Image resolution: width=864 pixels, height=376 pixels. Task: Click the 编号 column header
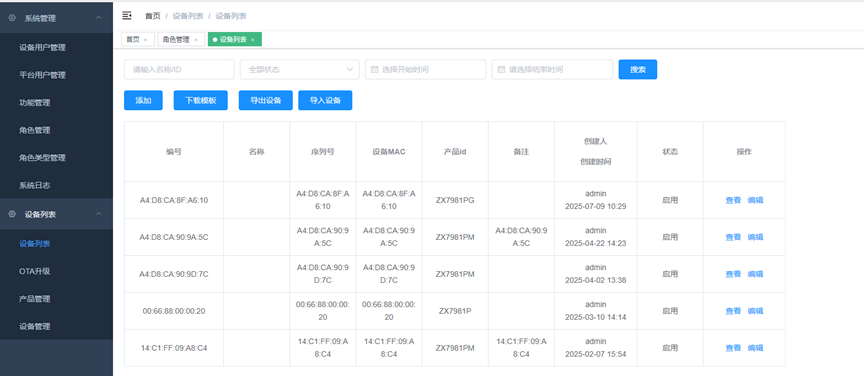click(174, 152)
